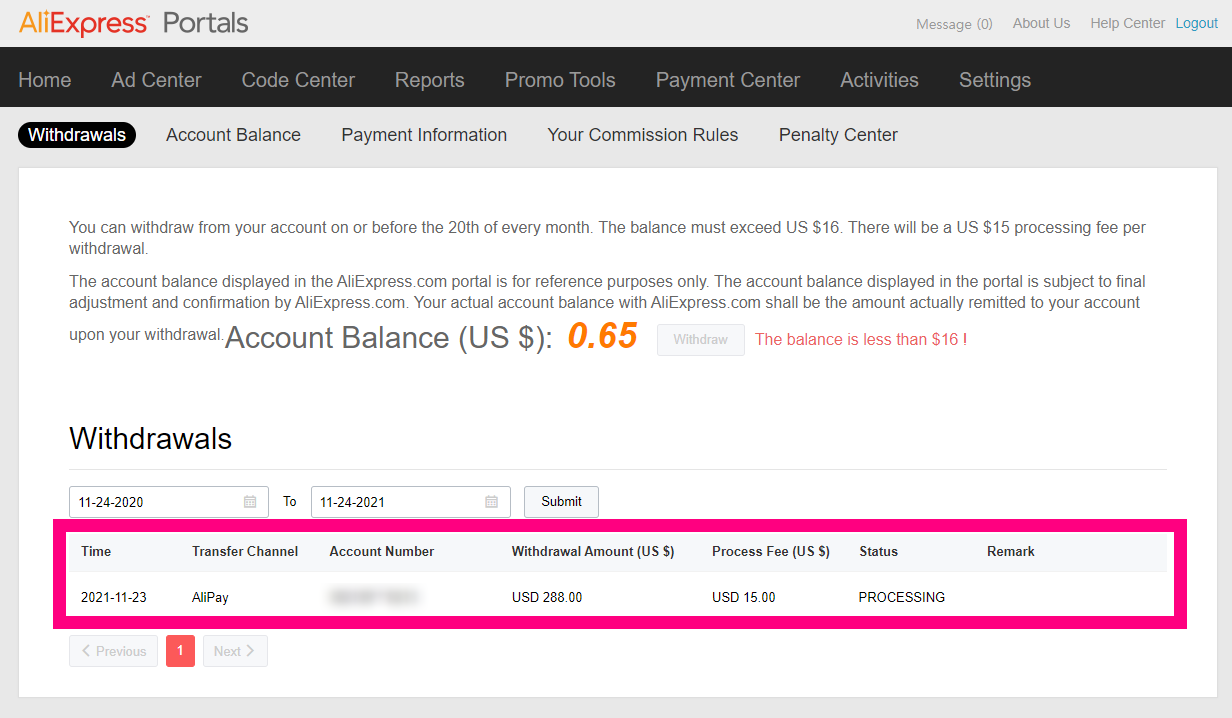Go to Activities page
The image size is (1232, 718).
pyautogui.click(x=879, y=80)
